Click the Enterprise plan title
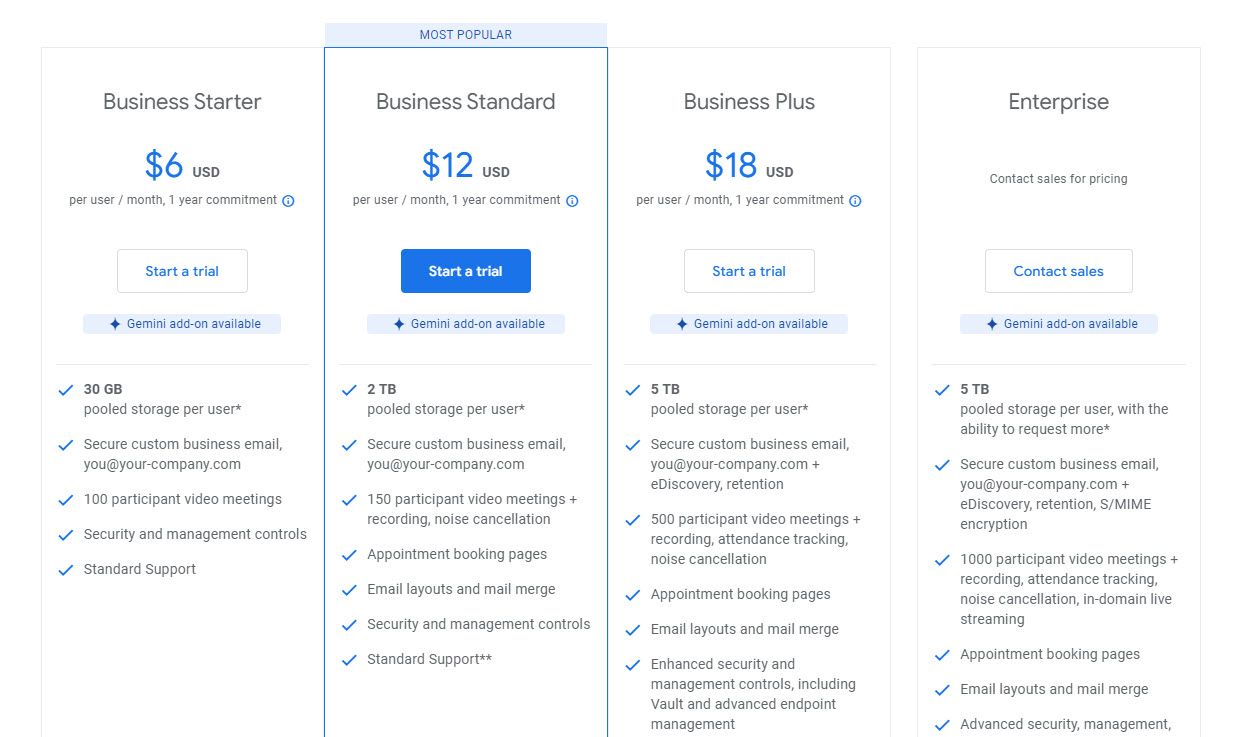Screen dimensions: 1247x737 (x=1057, y=101)
